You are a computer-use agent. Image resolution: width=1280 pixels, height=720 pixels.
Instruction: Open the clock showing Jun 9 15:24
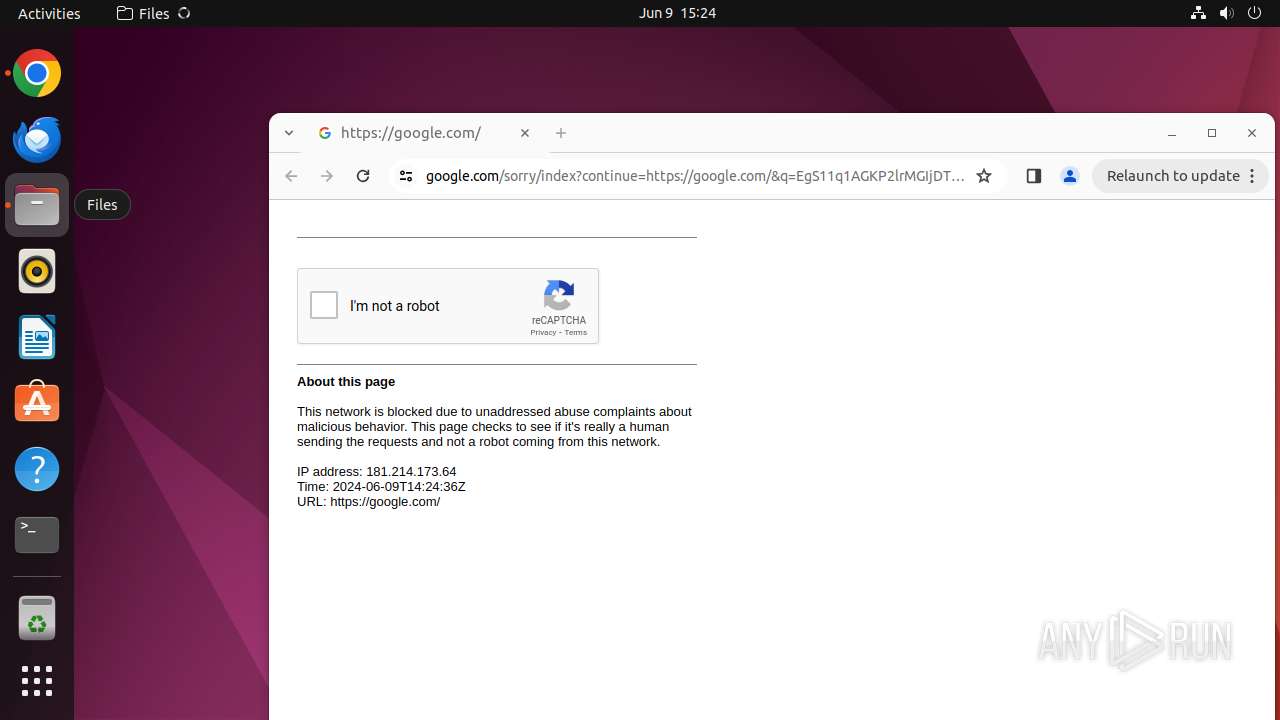pos(677,13)
